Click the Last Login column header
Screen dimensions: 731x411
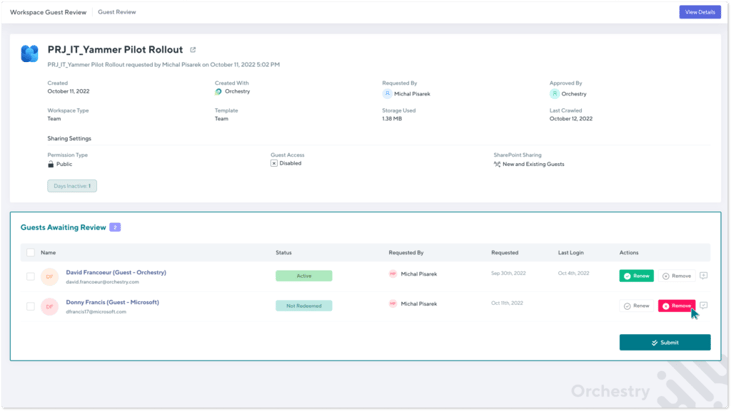pos(571,253)
